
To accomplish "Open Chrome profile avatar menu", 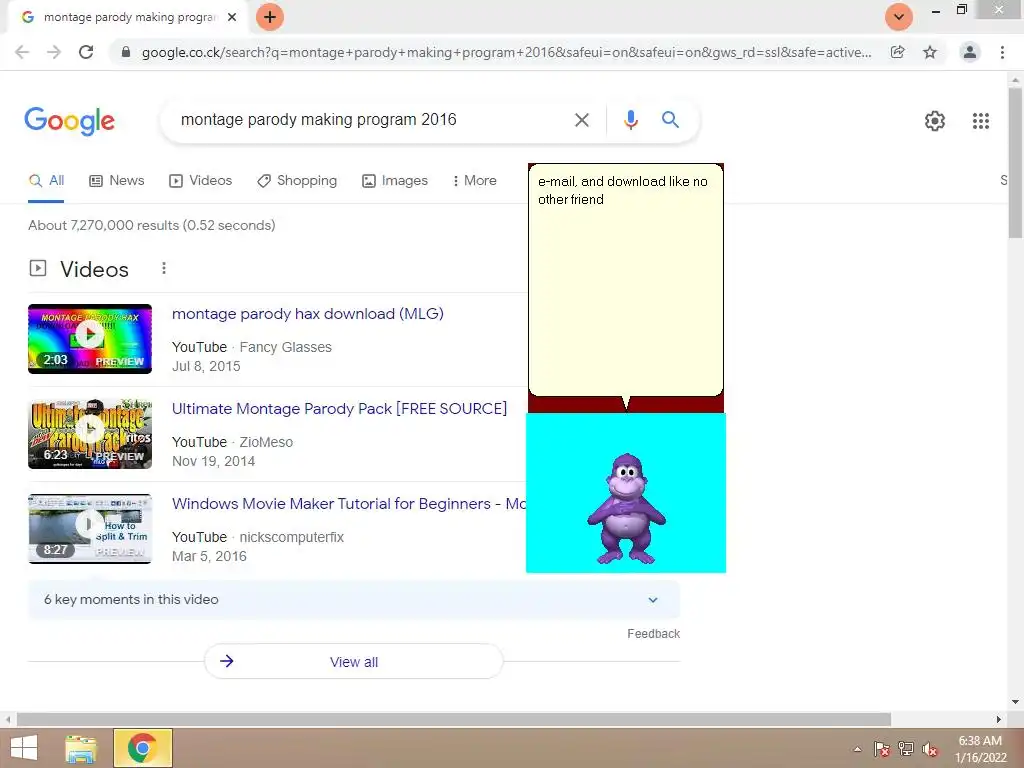I will pos(970,52).
